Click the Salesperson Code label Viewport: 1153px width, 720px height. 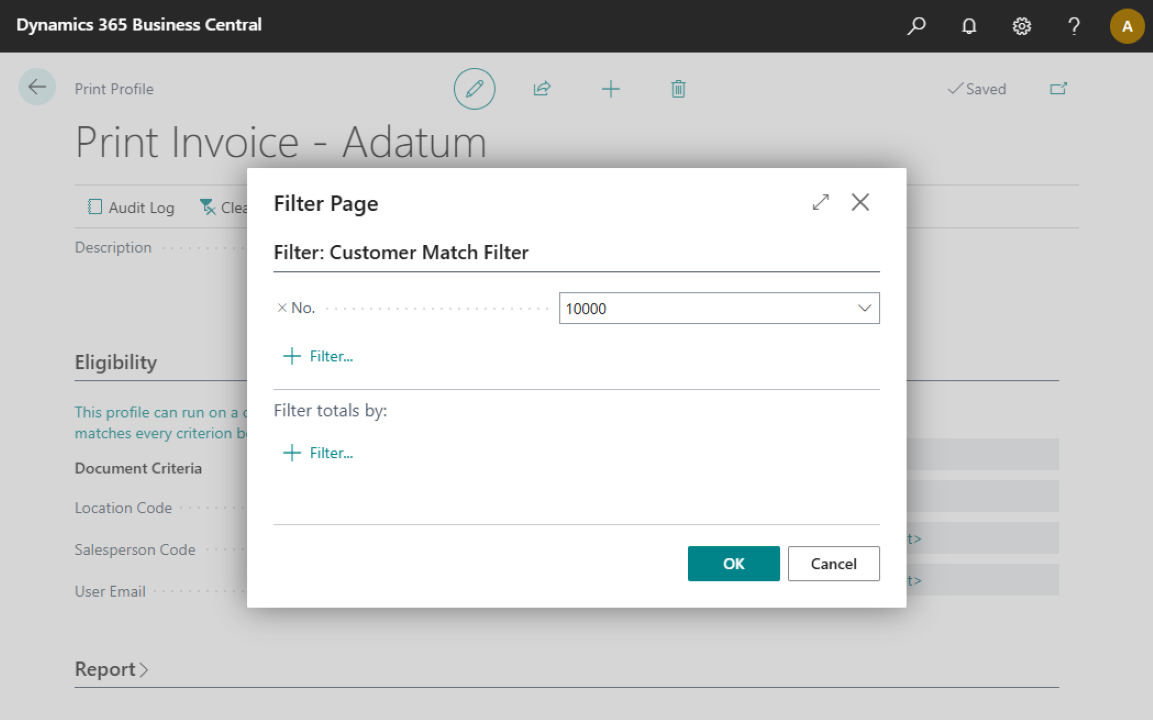pos(135,549)
